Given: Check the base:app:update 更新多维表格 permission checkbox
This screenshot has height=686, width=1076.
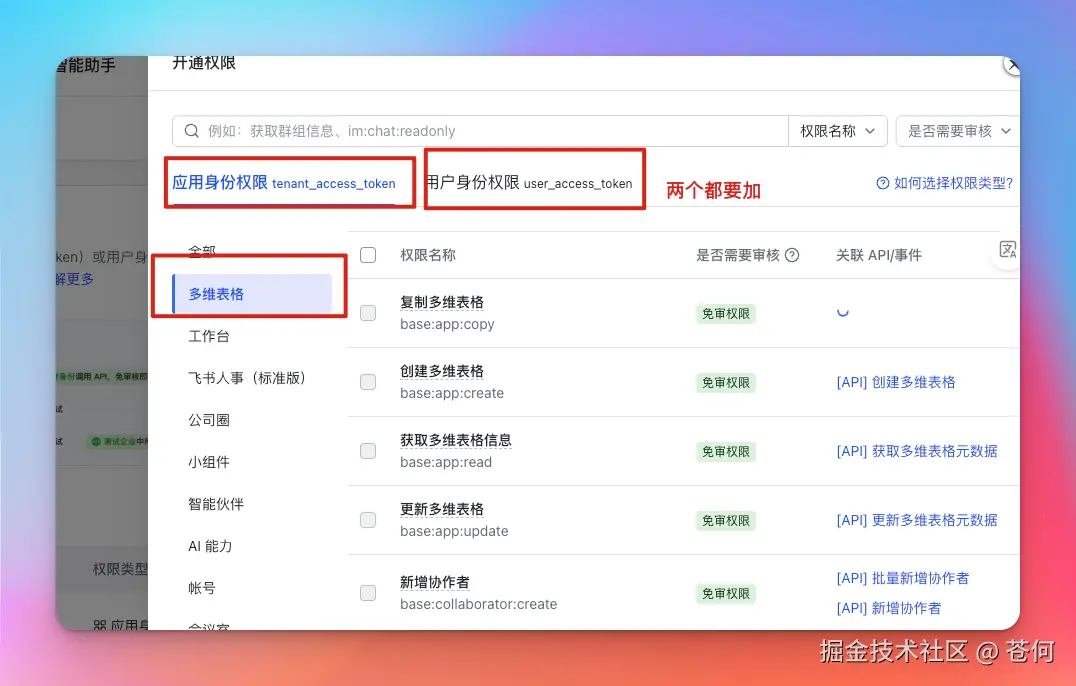Looking at the screenshot, I should tap(368, 520).
